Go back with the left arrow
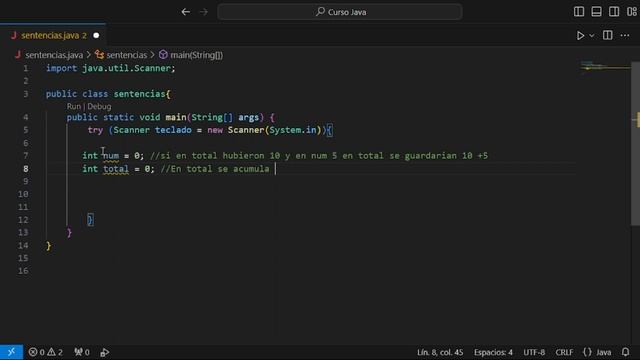 tap(186, 12)
